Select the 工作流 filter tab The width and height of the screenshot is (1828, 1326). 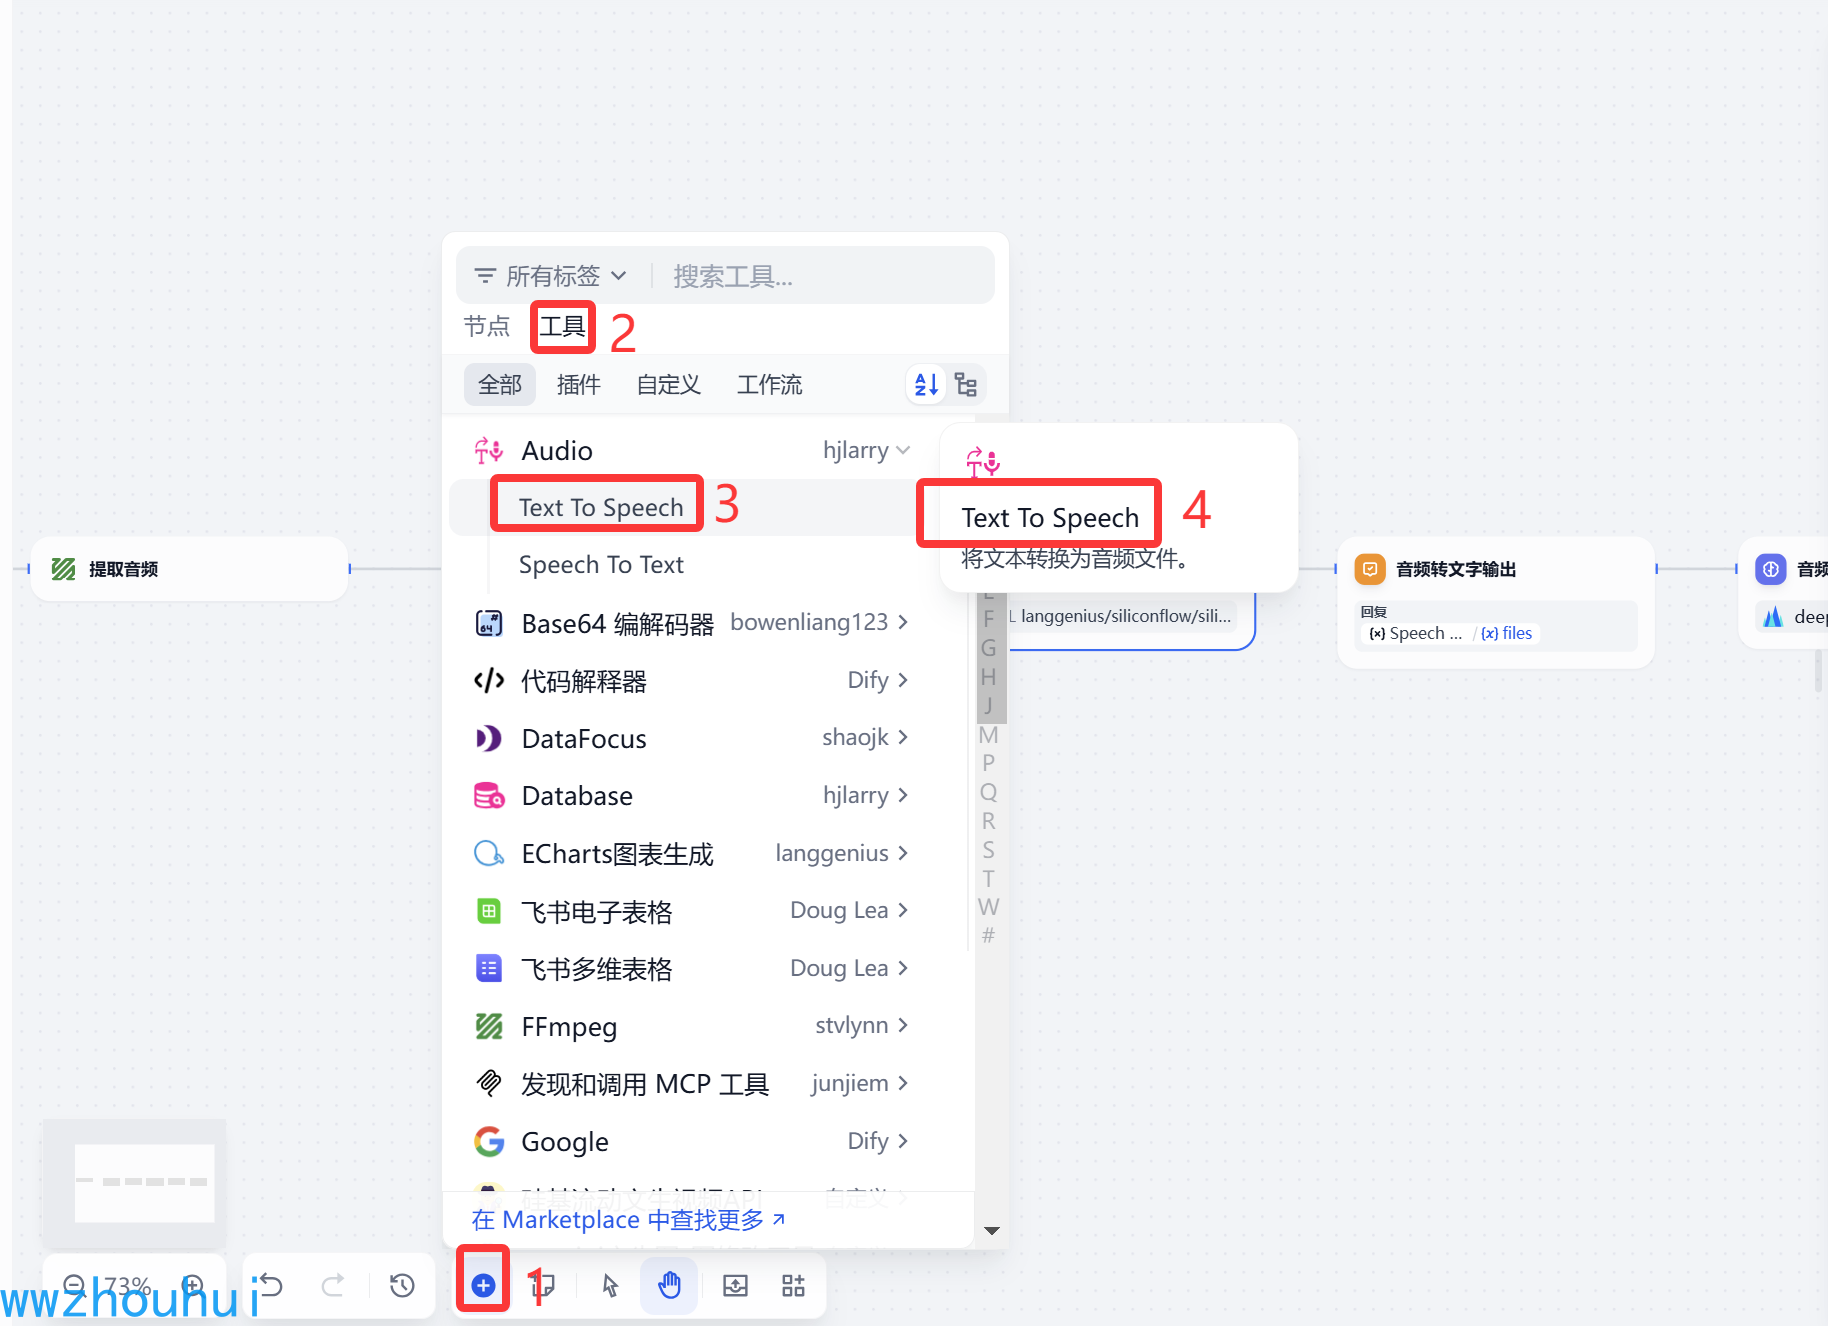tap(769, 384)
